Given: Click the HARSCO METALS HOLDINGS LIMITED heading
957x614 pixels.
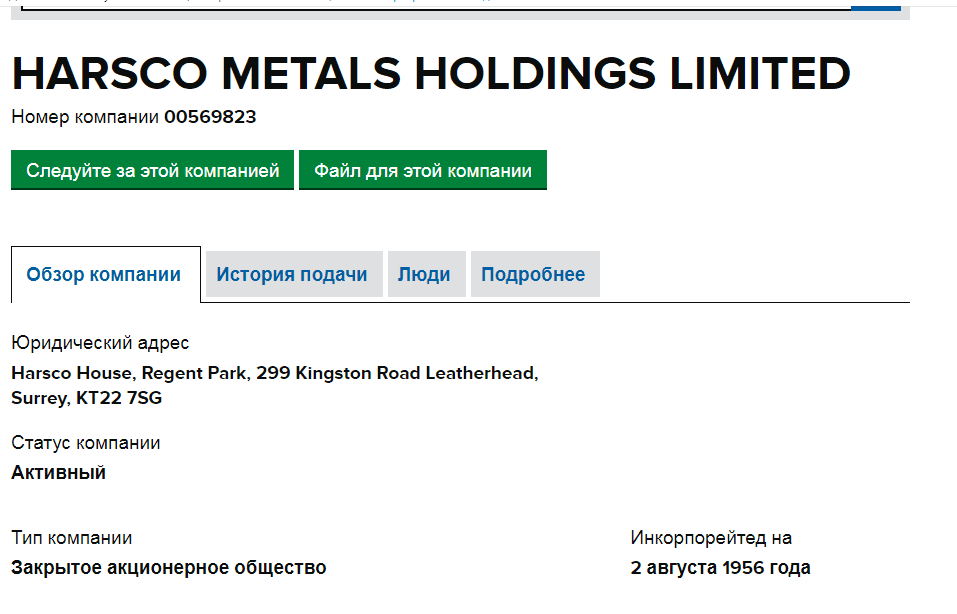Looking at the screenshot, I should point(431,74).
